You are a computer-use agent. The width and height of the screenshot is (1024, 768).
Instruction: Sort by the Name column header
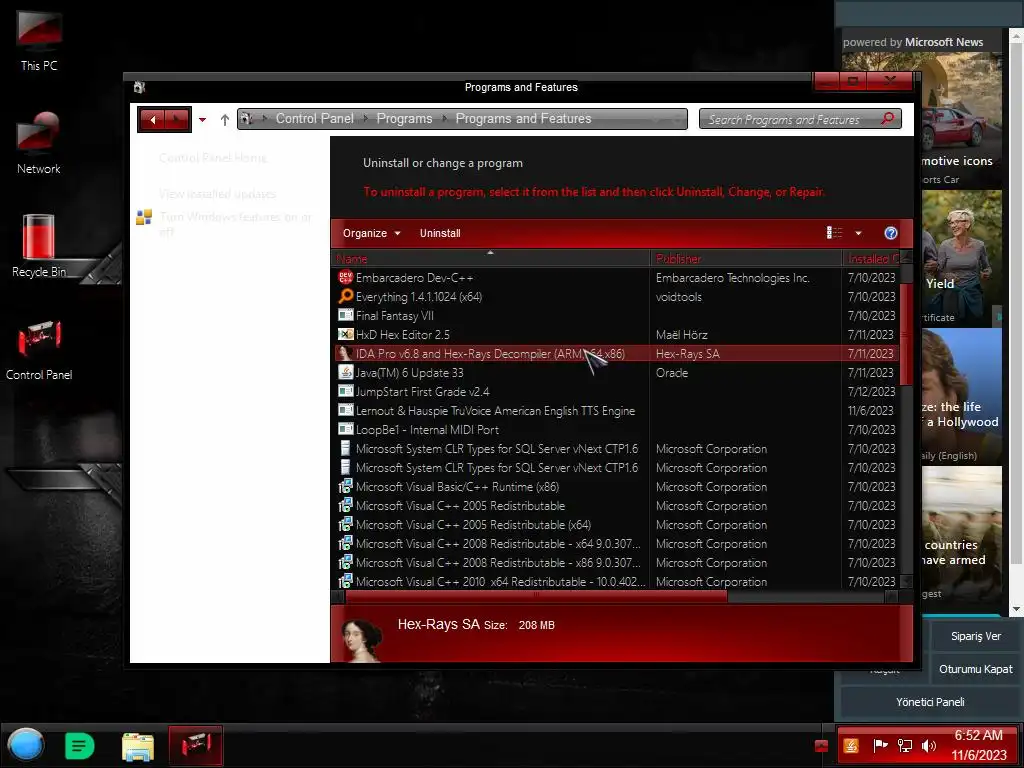[491, 259]
